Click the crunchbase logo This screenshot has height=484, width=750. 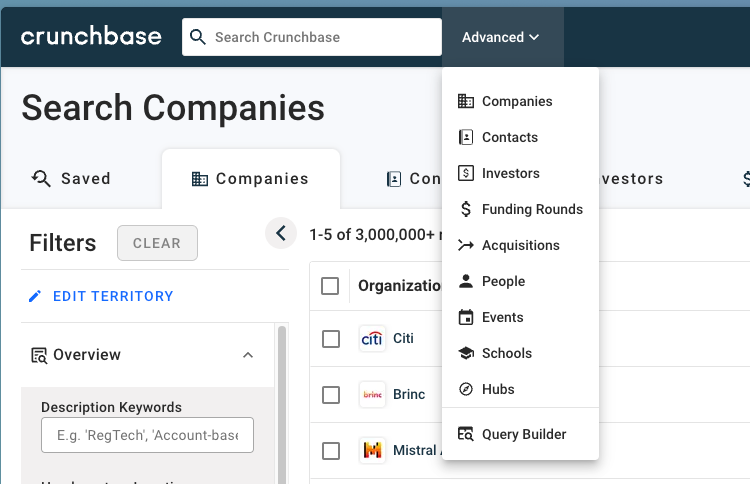pos(91,36)
